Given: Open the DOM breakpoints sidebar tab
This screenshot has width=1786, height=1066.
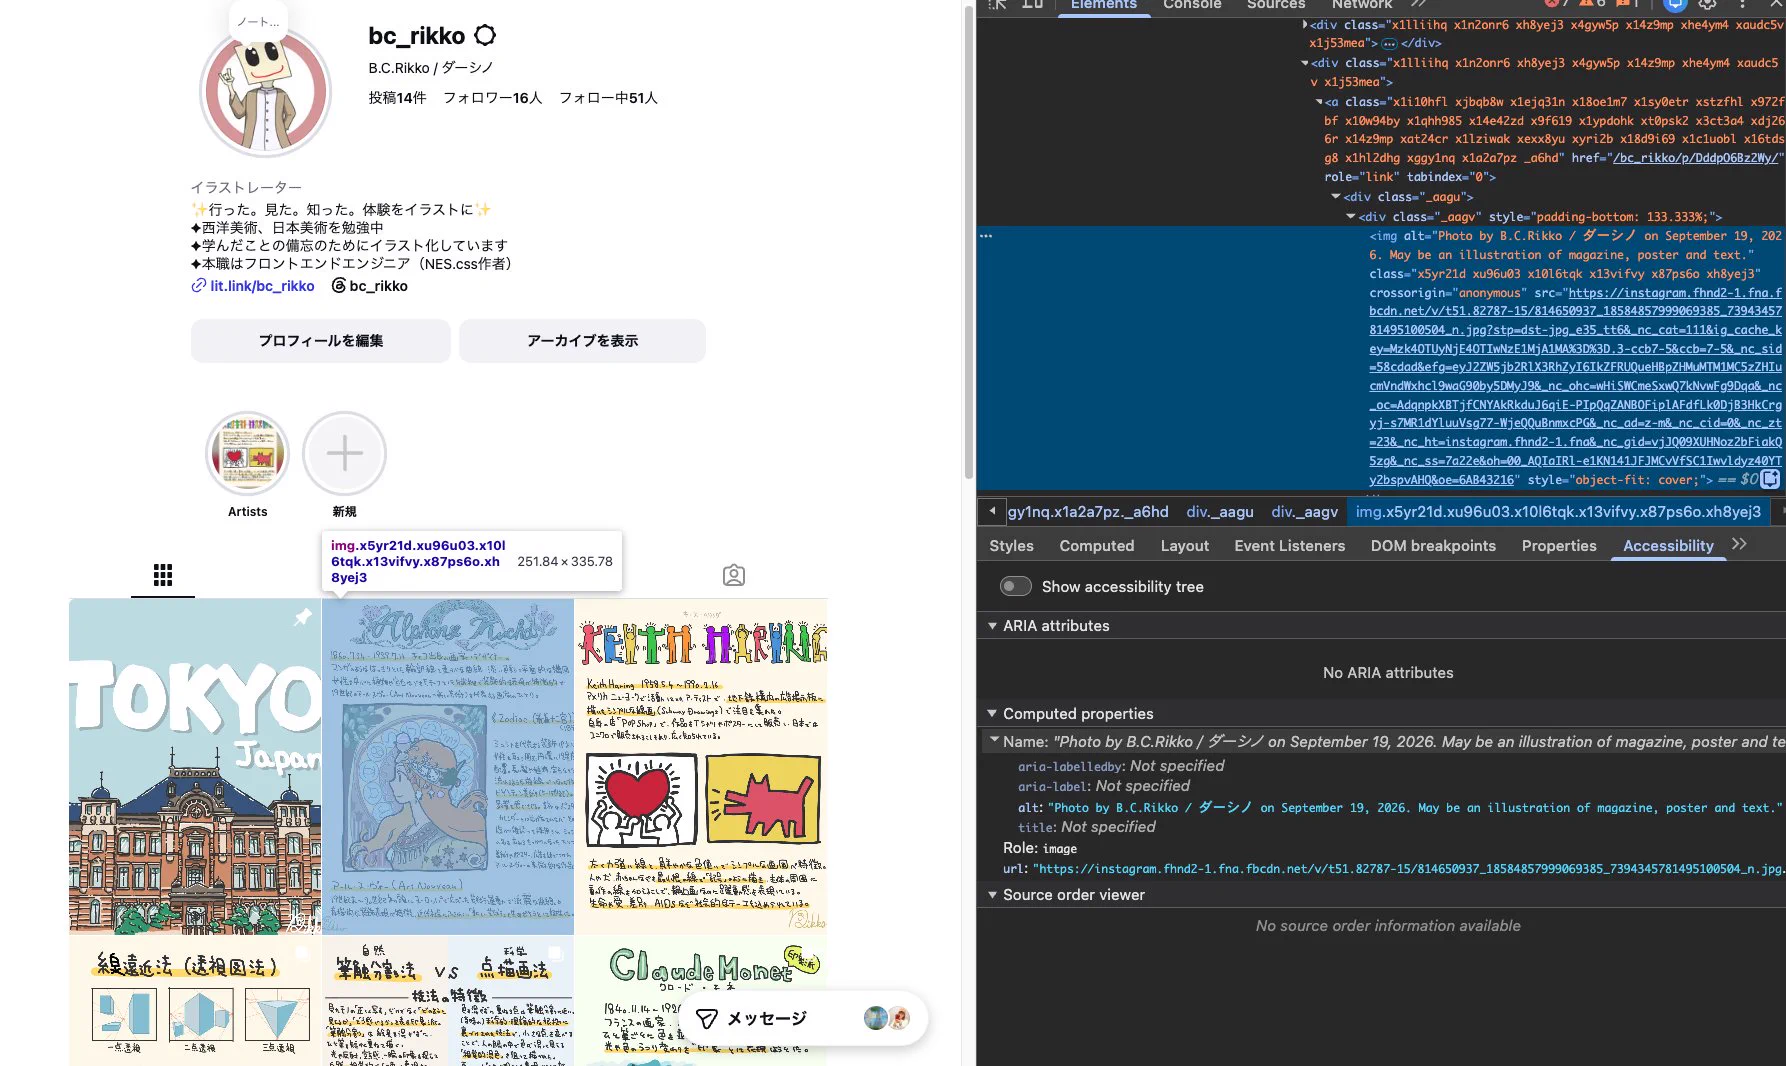Looking at the screenshot, I should click(1433, 546).
